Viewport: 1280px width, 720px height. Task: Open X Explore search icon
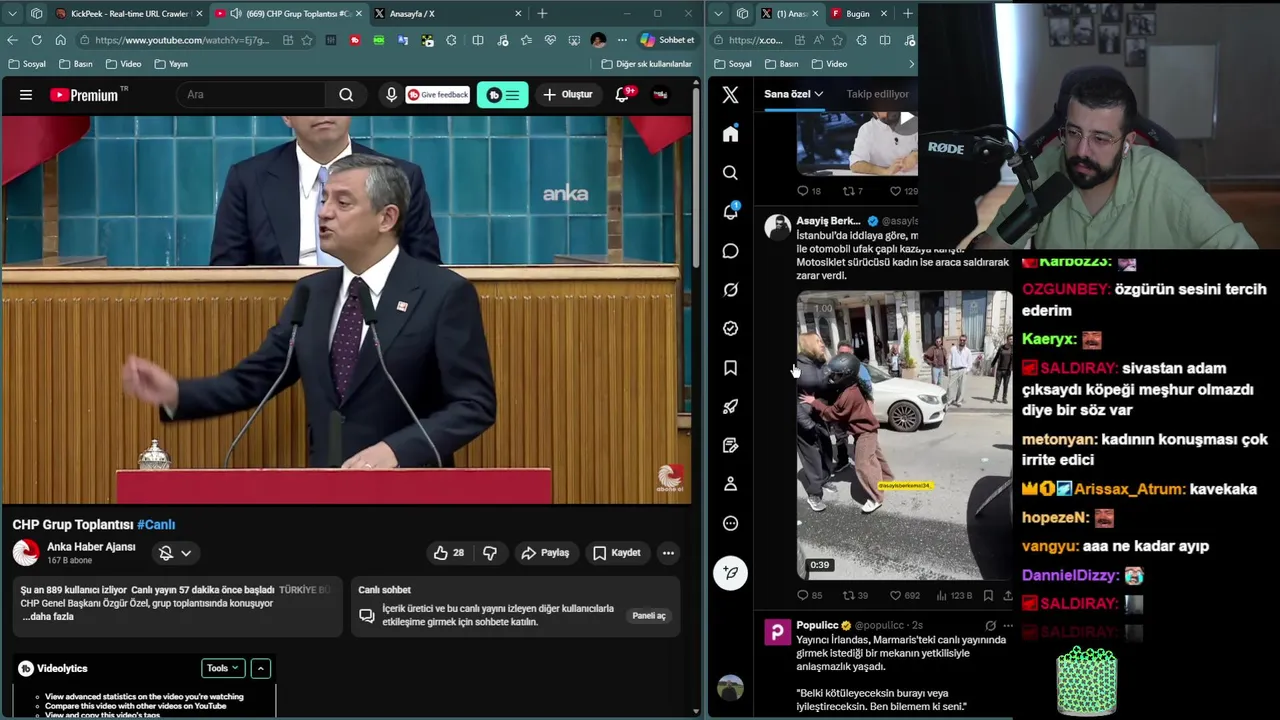pos(730,173)
